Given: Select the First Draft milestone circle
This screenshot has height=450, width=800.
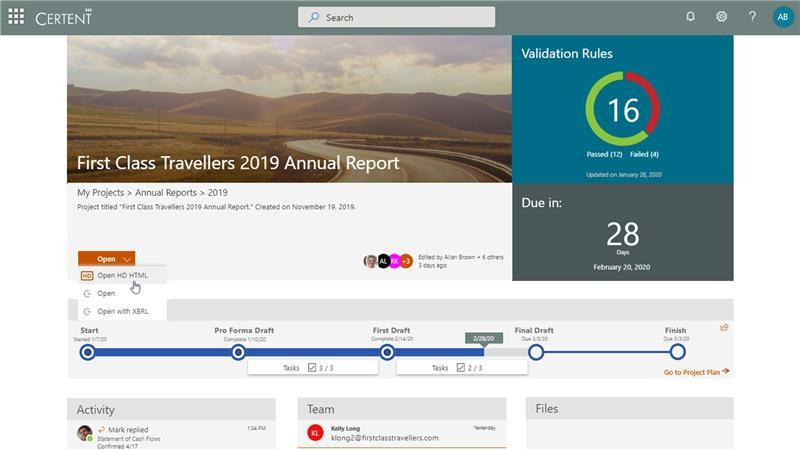Looking at the screenshot, I should click(x=387, y=352).
